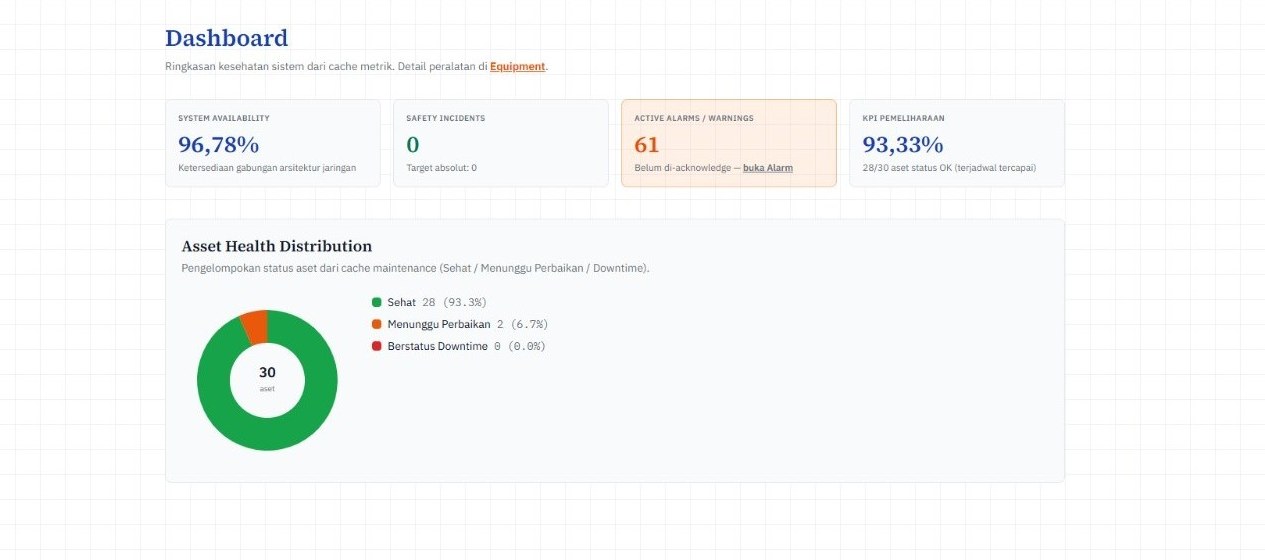
Task: Click the 93,33% KPI value
Action: click(x=903, y=144)
